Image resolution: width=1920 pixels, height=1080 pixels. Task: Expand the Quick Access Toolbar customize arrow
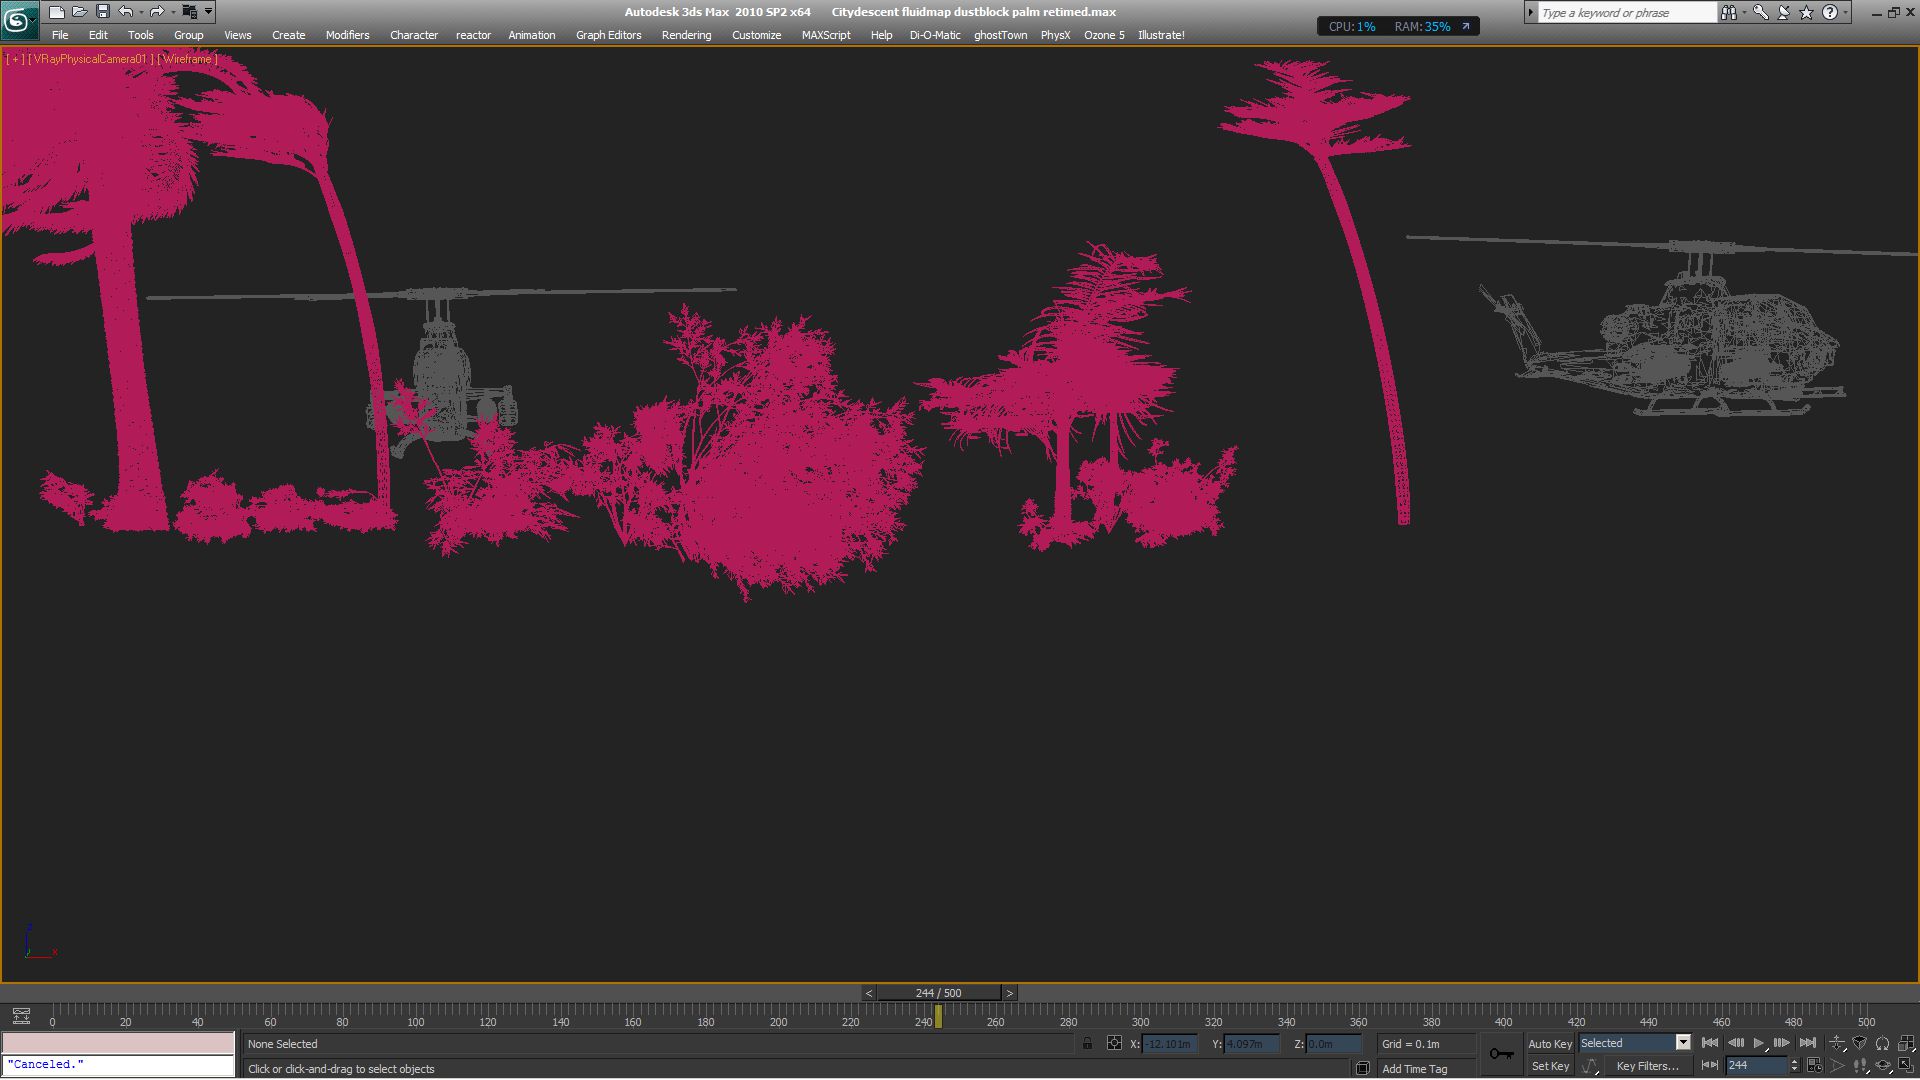pyautogui.click(x=208, y=12)
